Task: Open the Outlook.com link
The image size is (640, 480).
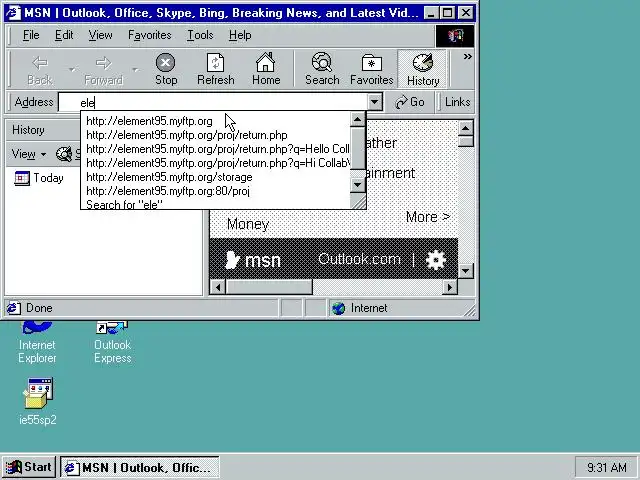Action: pos(359,259)
